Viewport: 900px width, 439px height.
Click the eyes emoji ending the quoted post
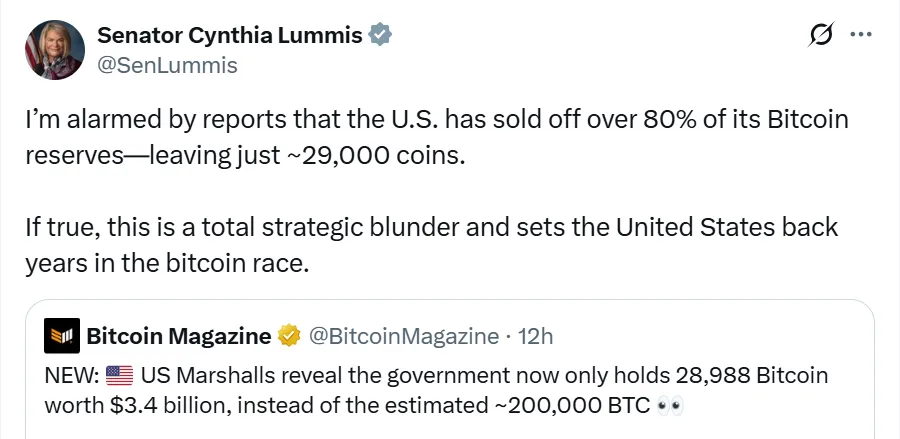click(669, 406)
